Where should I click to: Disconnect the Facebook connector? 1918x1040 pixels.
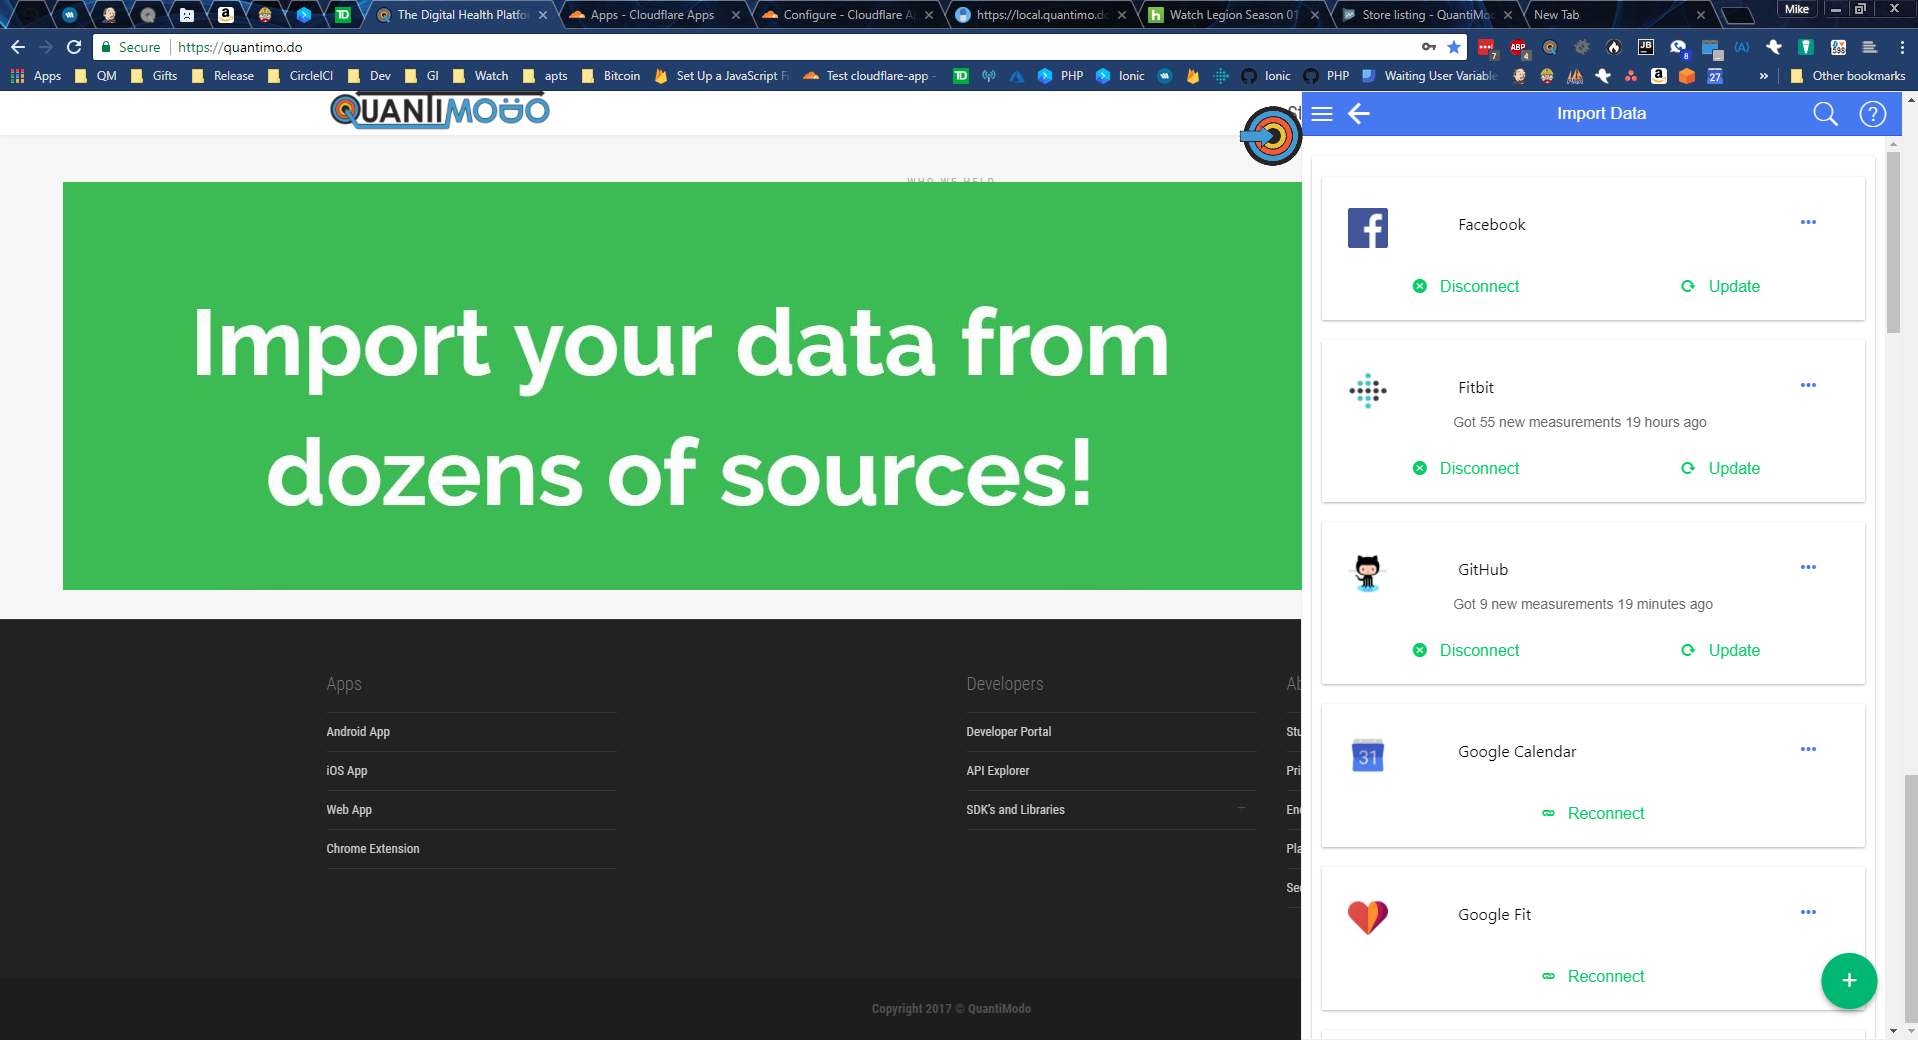1466,287
